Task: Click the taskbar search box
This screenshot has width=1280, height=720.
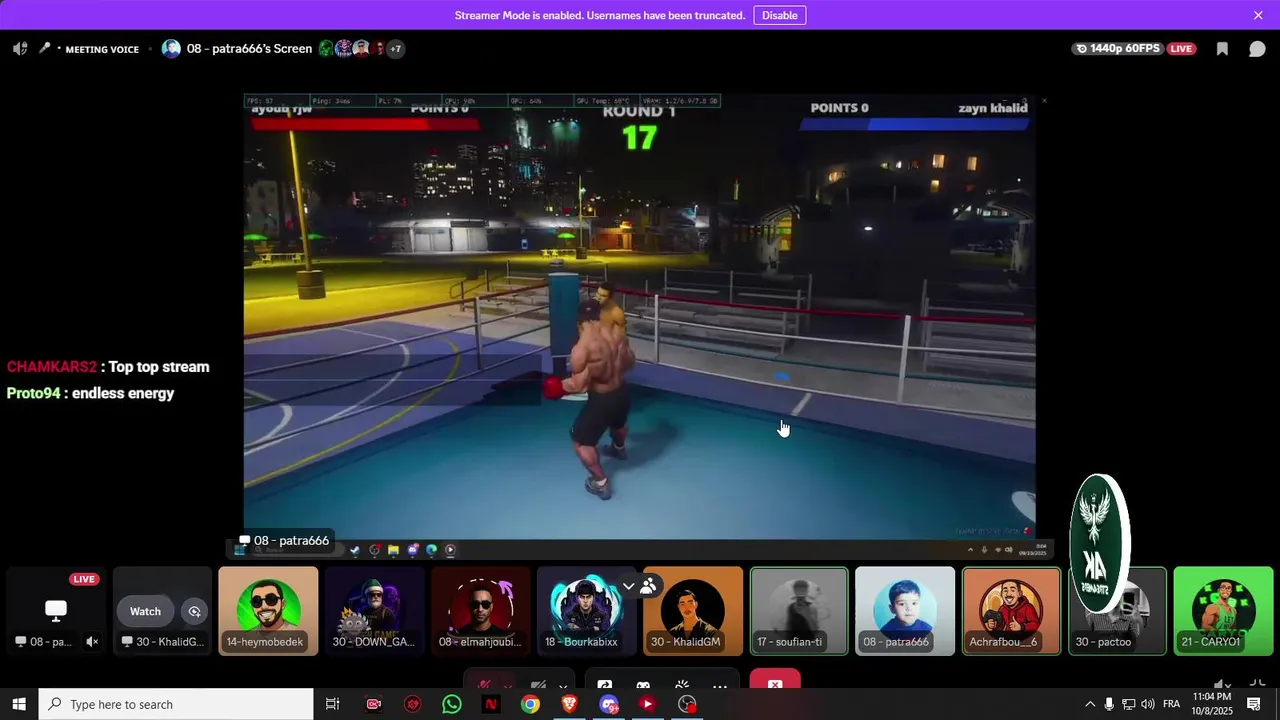Action: click(x=176, y=704)
